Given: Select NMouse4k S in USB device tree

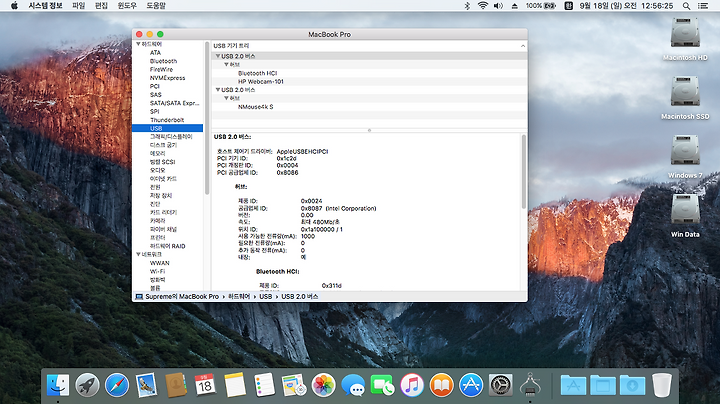Looking at the screenshot, I should (255, 107).
